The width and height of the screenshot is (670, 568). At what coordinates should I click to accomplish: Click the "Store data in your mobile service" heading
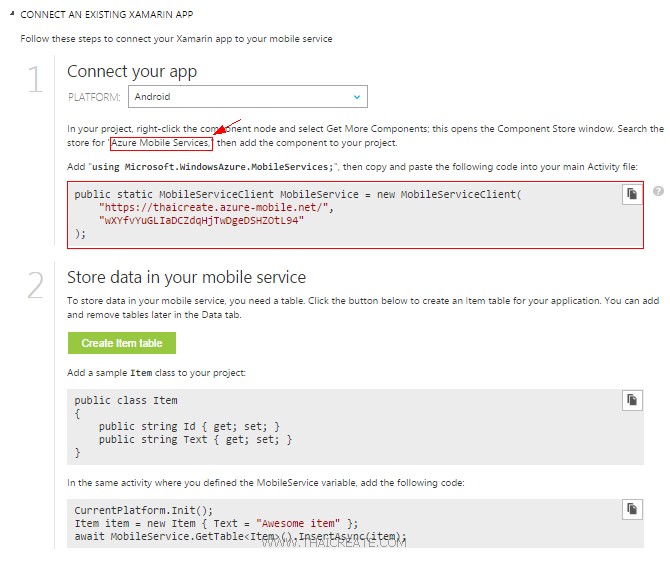[186, 277]
